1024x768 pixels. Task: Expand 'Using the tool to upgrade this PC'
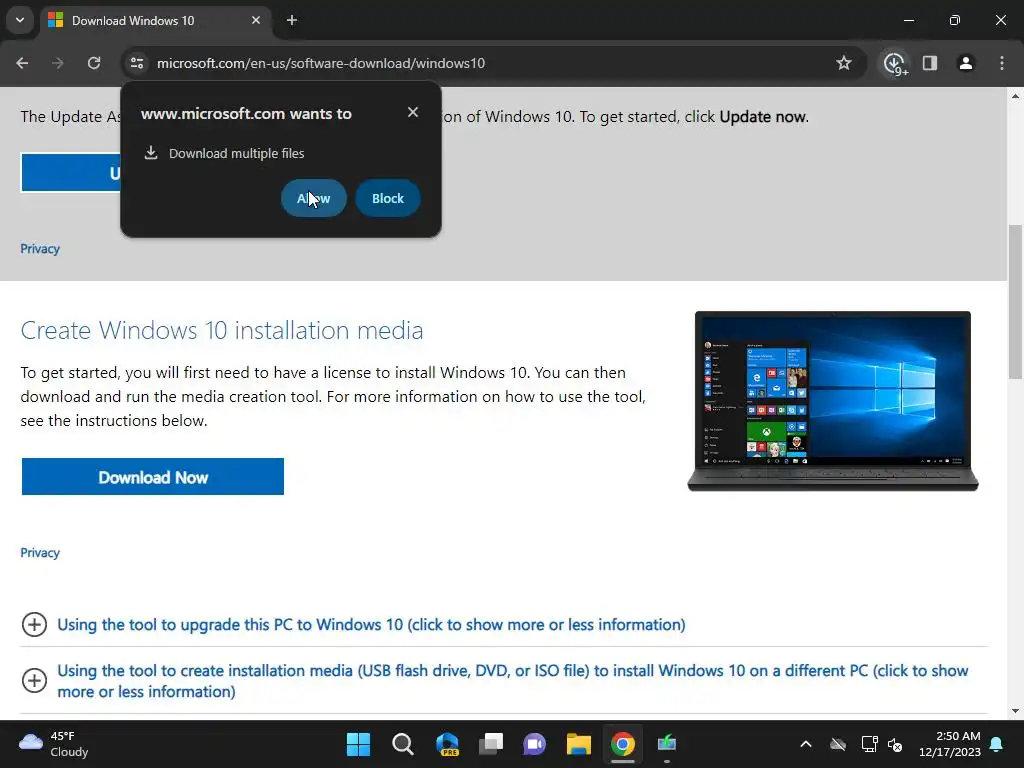371,624
